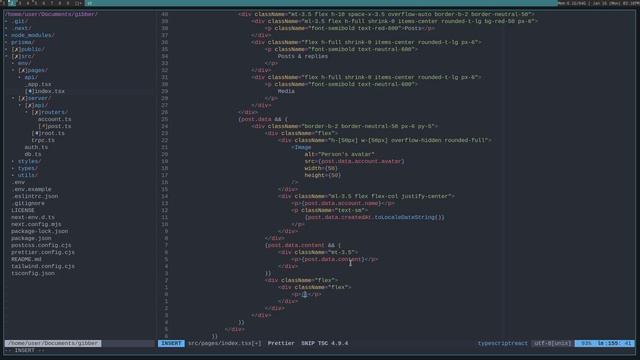Open the api folder under pages
Image resolution: width=640 pixels, height=360 pixels.
[x=31, y=77]
